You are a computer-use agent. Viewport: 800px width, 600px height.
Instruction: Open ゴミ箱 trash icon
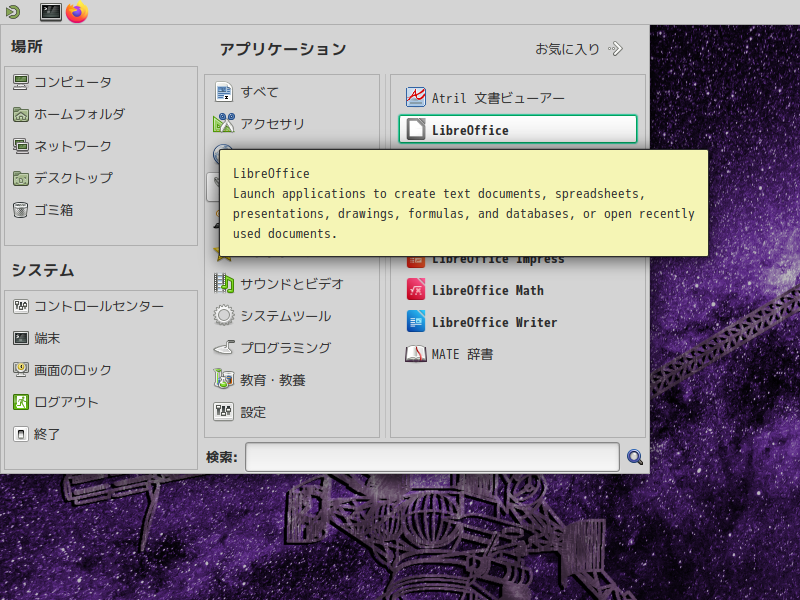click(20, 210)
